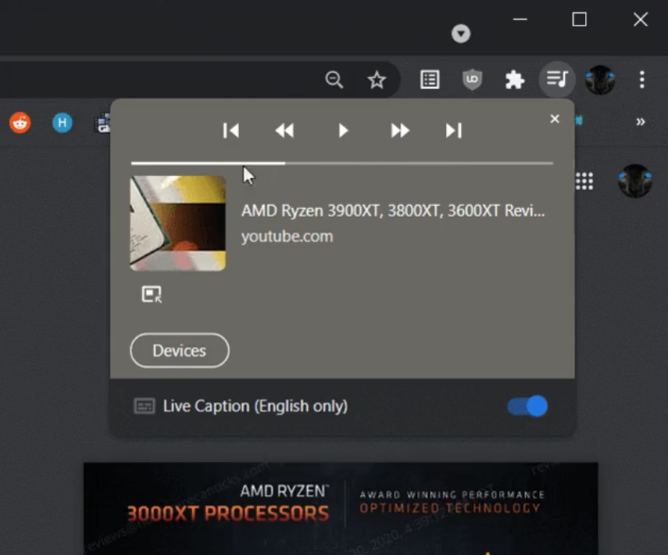This screenshot has height=555, width=668.
Task: Open the tab search dropdown arrow
Action: (461, 34)
